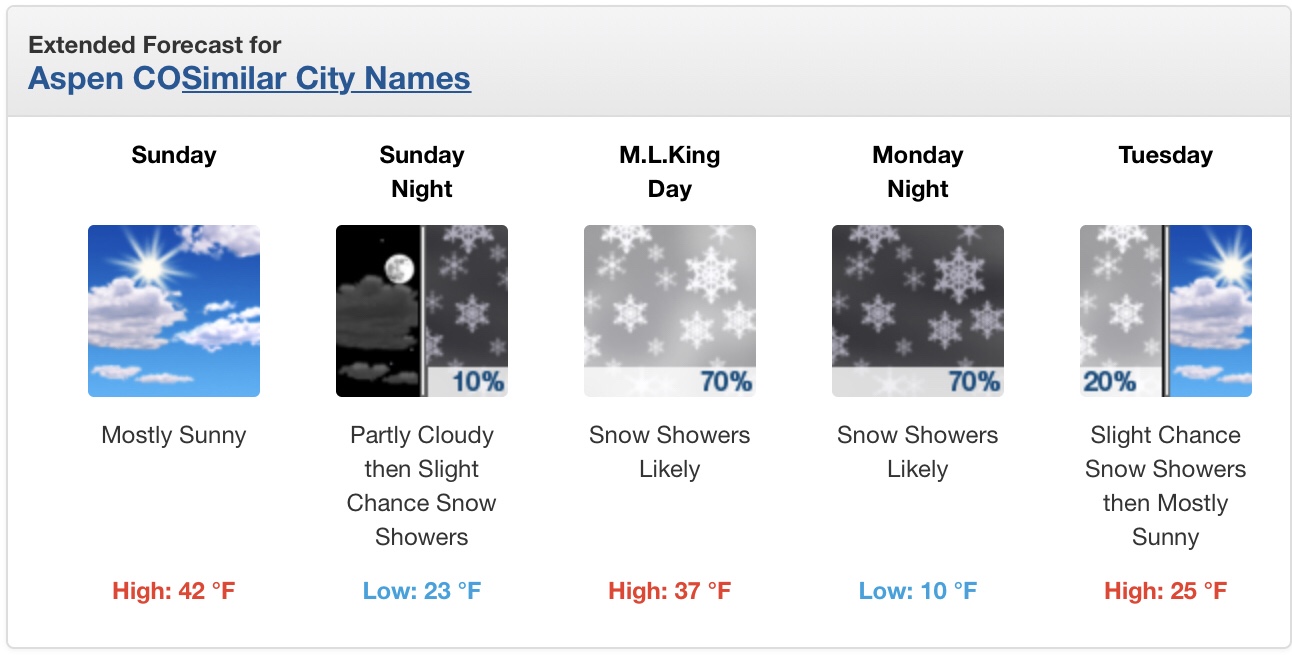The width and height of the screenshot is (1292, 655).
Task: Open the Similar City Names link
Action: point(326,78)
